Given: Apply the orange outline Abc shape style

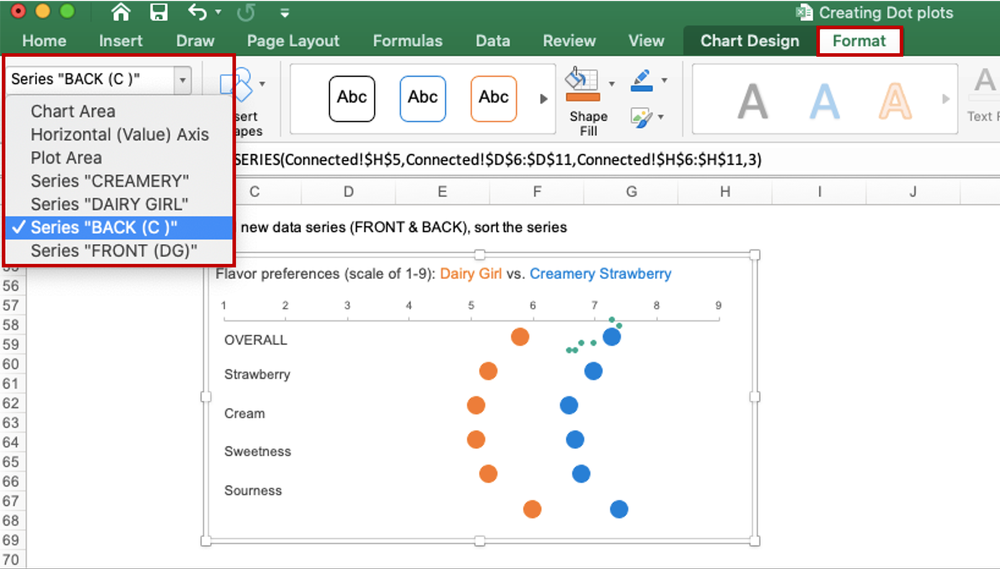Looking at the screenshot, I should click(494, 98).
